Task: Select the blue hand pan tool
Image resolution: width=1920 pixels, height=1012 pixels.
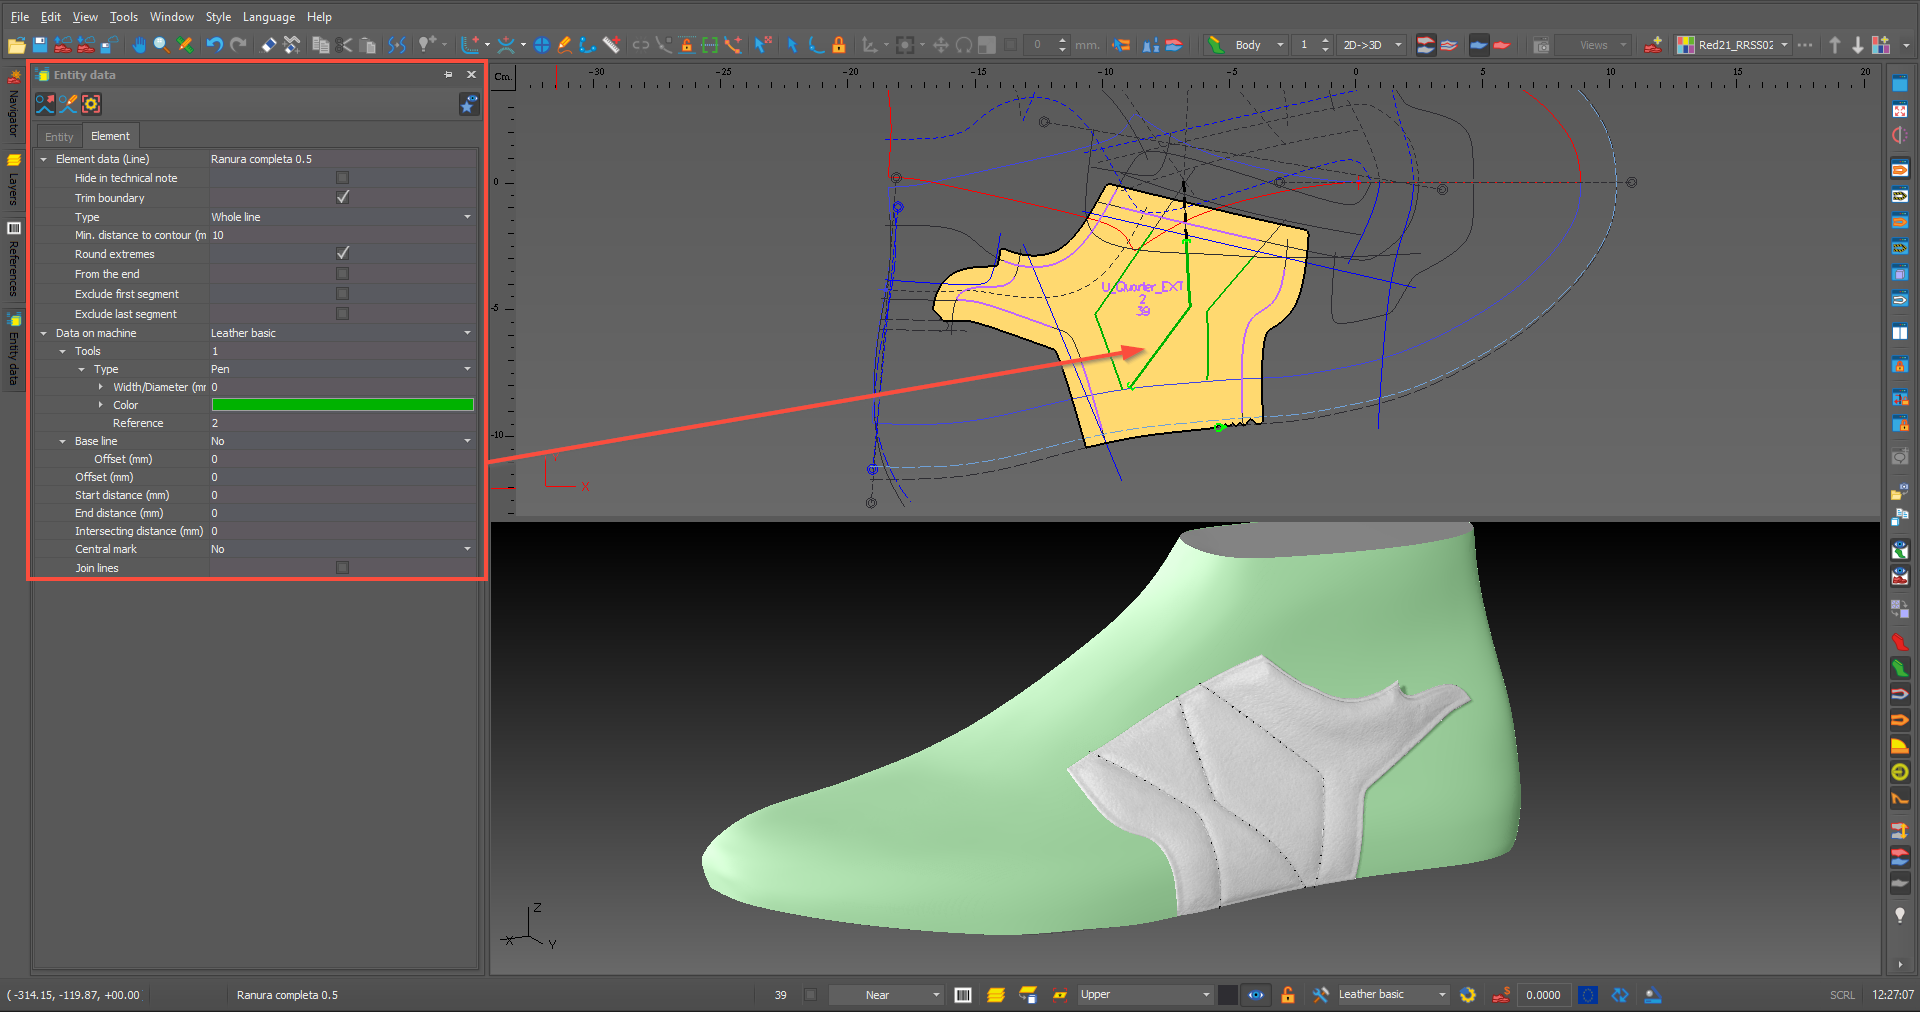Action: [x=139, y=45]
